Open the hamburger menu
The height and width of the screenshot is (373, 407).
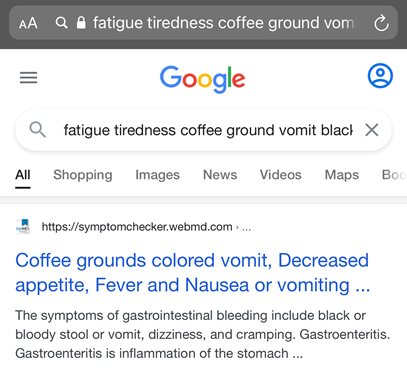coord(29,78)
